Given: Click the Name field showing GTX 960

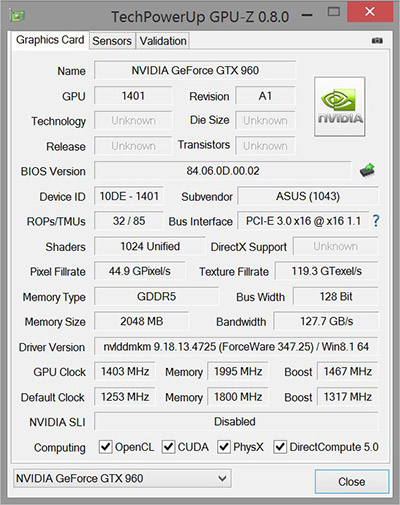Looking at the screenshot, I should point(195,70).
